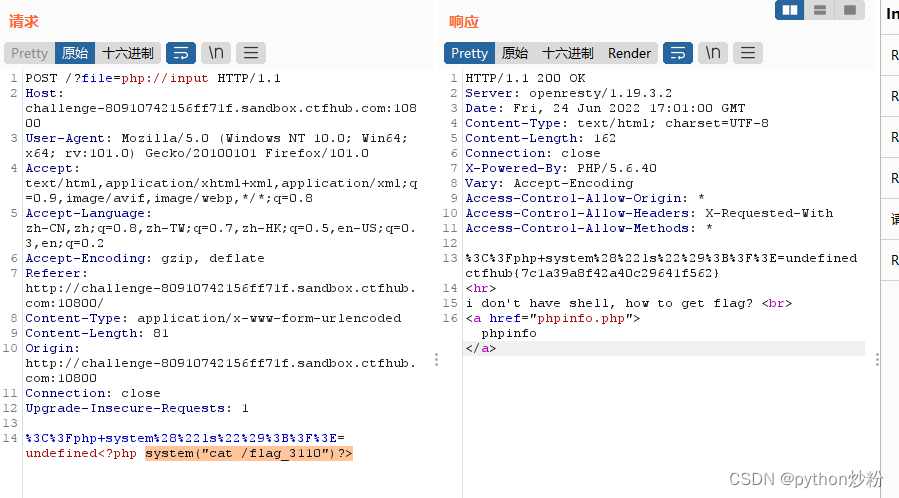Toggle word wrap icon in response panel
Screen dimensions: 899x498
pyautogui.click(x=678, y=53)
